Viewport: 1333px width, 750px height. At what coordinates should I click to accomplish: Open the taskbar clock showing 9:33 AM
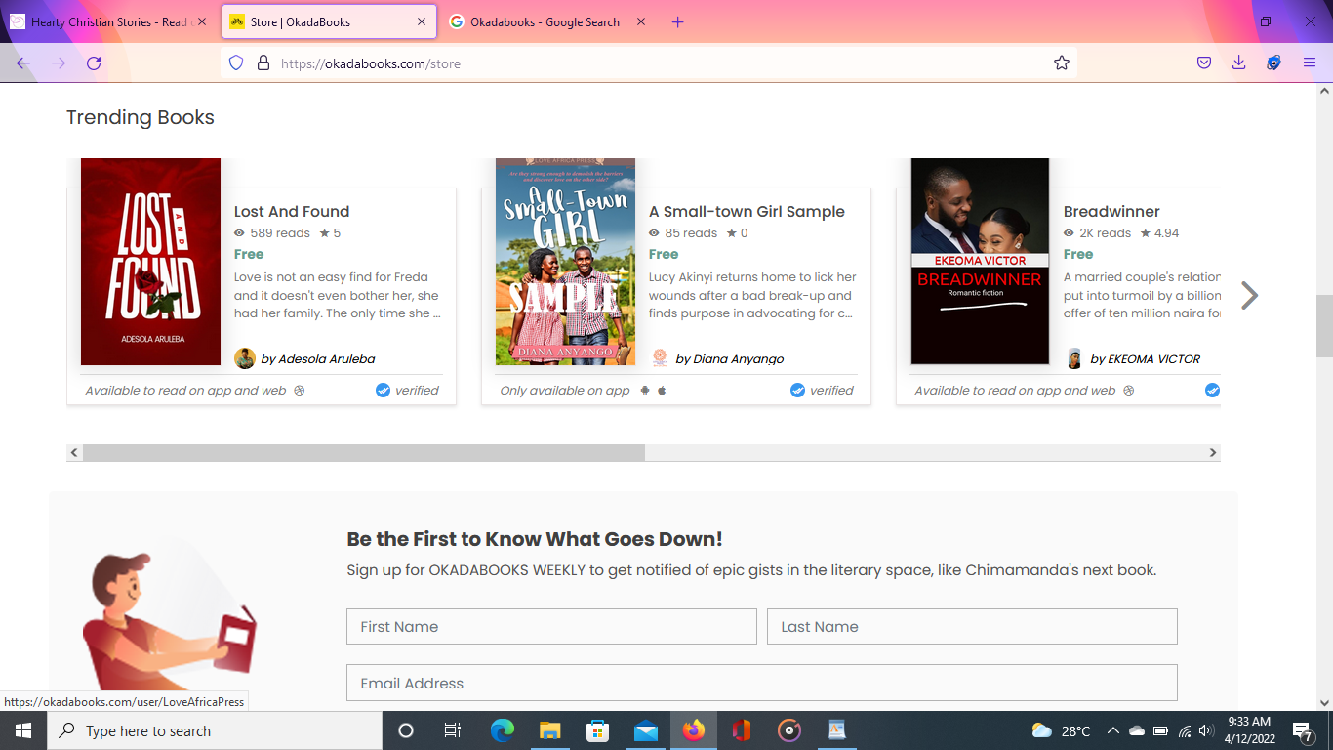point(1247,731)
